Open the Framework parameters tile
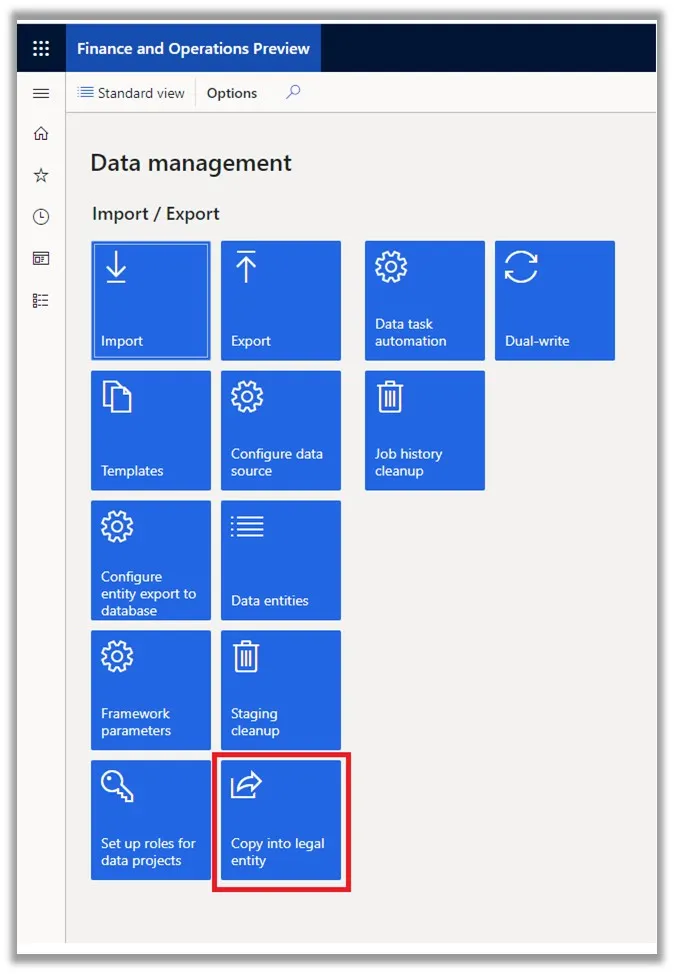This screenshot has height=974, width=674. (x=151, y=690)
